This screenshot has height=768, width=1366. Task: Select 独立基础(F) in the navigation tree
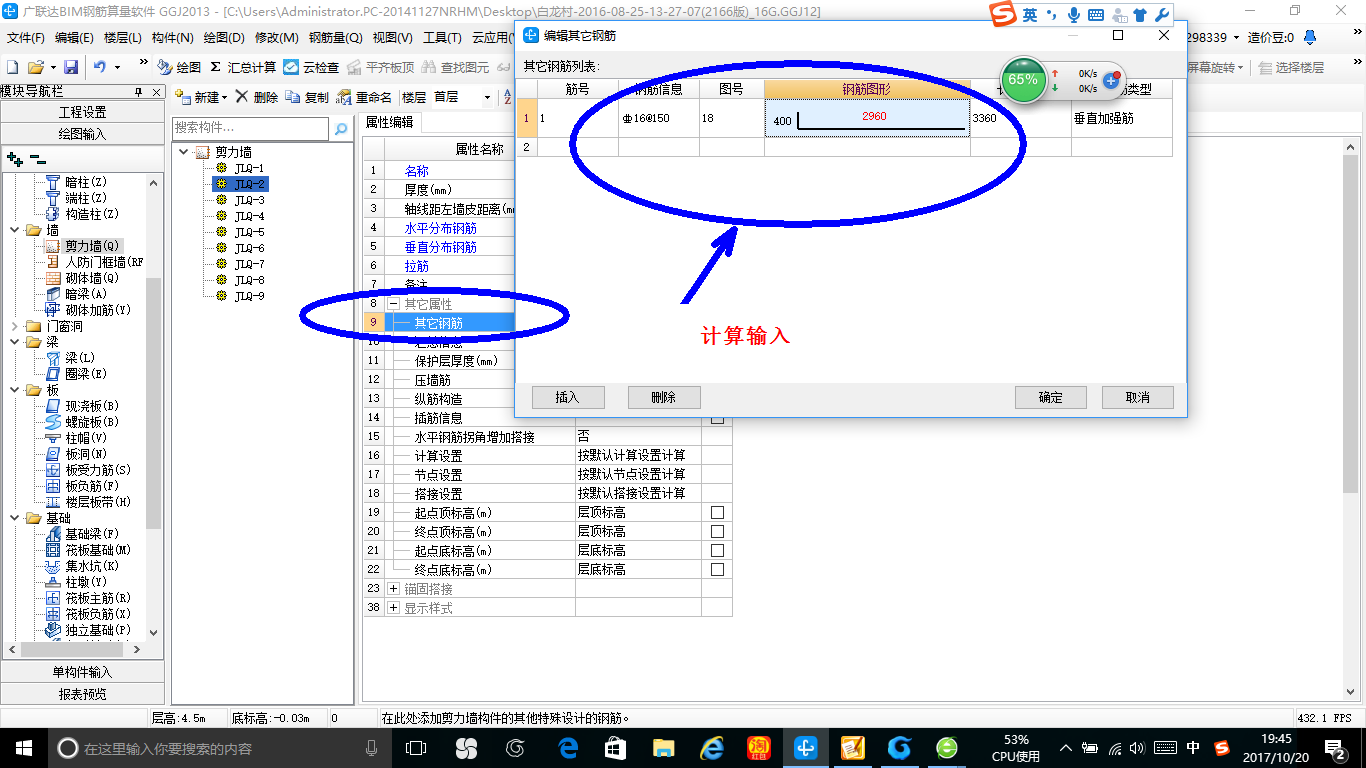click(x=89, y=630)
